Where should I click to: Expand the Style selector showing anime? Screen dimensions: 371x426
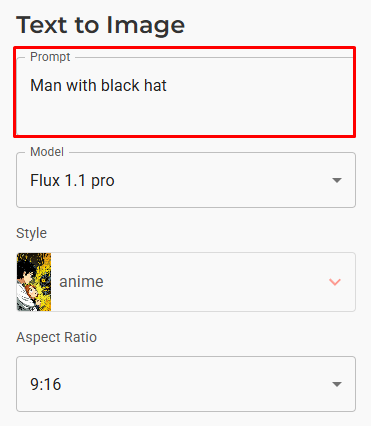tap(186, 282)
